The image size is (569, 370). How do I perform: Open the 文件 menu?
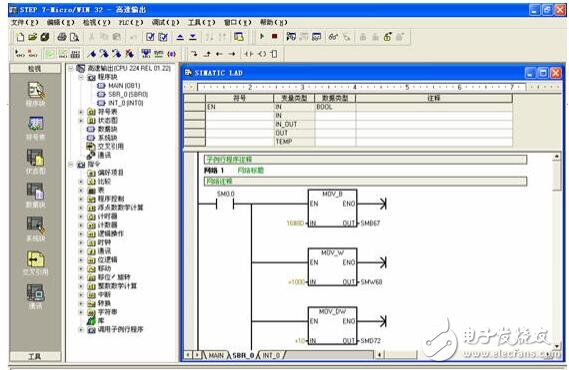[x=25, y=22]
